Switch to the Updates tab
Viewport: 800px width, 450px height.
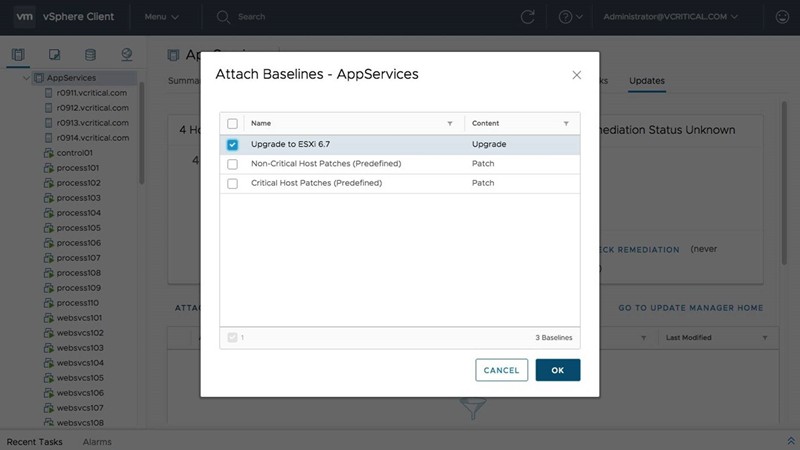point(646,80)
